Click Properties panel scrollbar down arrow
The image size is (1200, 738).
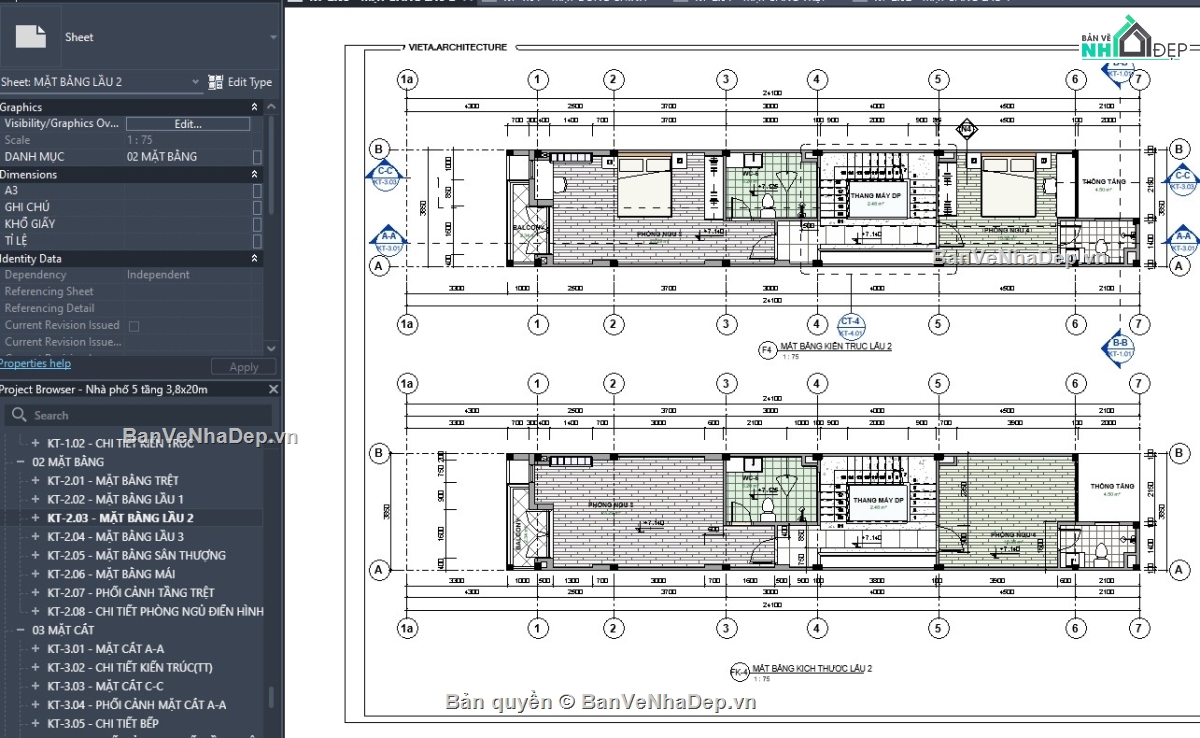[272, 347]
